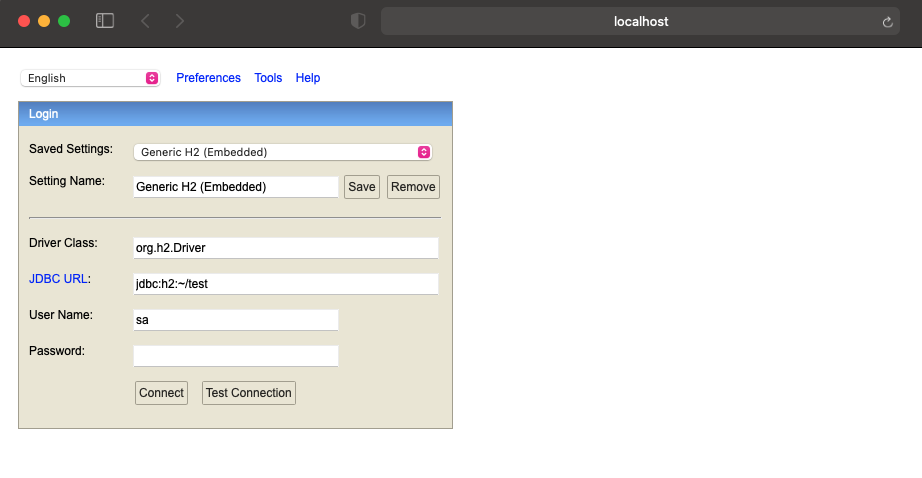Open the Help link
The image size is (922, 478).
click(308, 78)
